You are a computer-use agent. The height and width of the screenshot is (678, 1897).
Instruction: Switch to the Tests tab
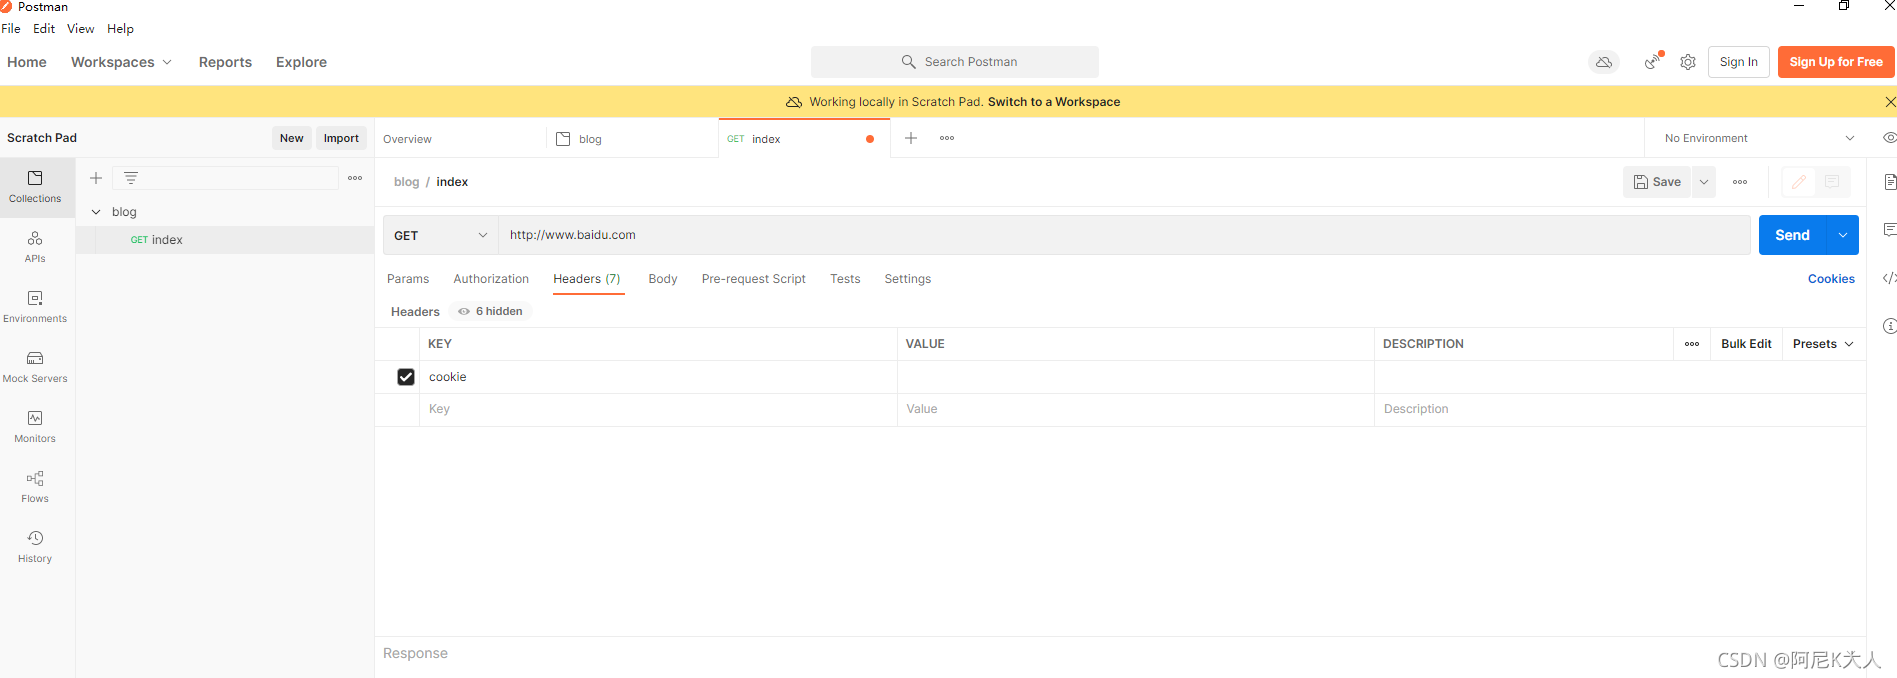pos(845,279)
